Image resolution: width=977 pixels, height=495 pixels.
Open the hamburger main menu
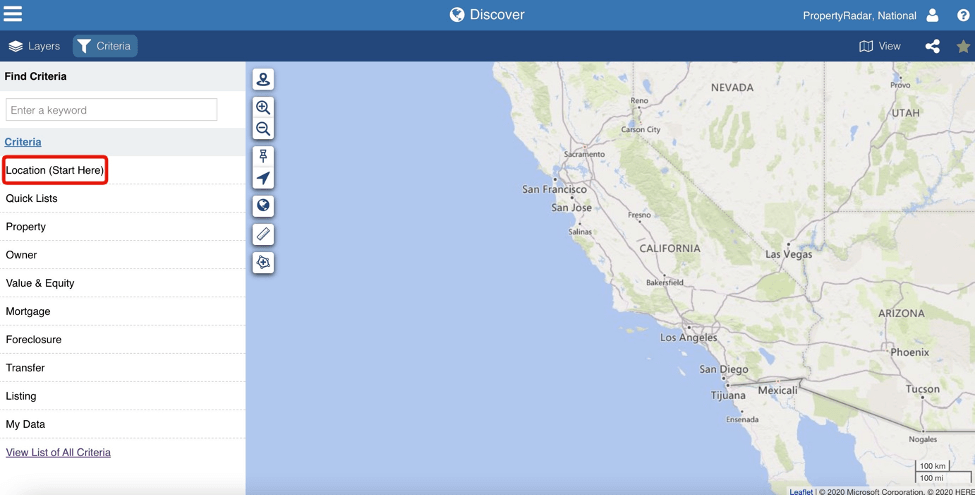point(12,14)
